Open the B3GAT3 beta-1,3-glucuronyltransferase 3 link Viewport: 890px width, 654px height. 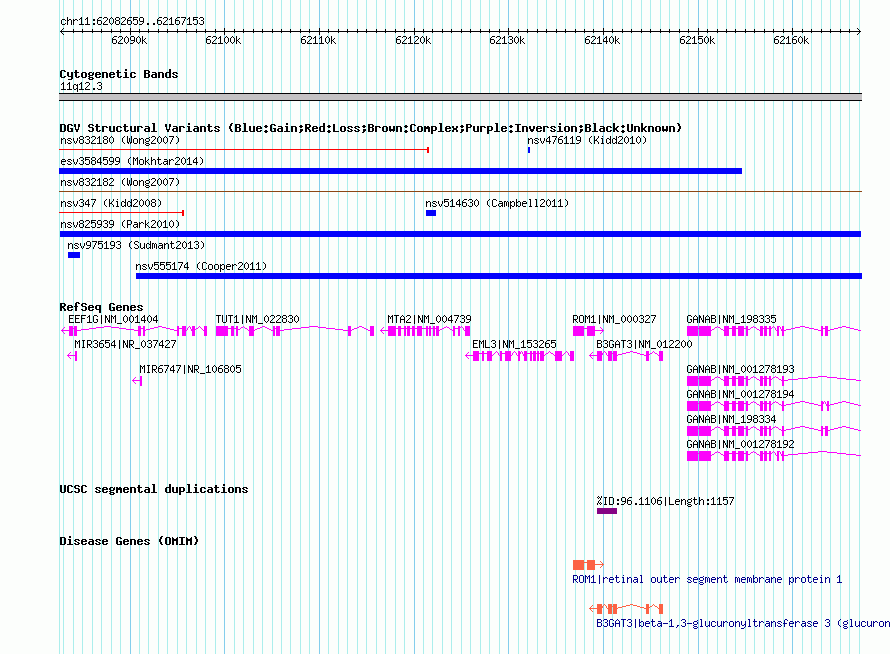click(743, 623)
